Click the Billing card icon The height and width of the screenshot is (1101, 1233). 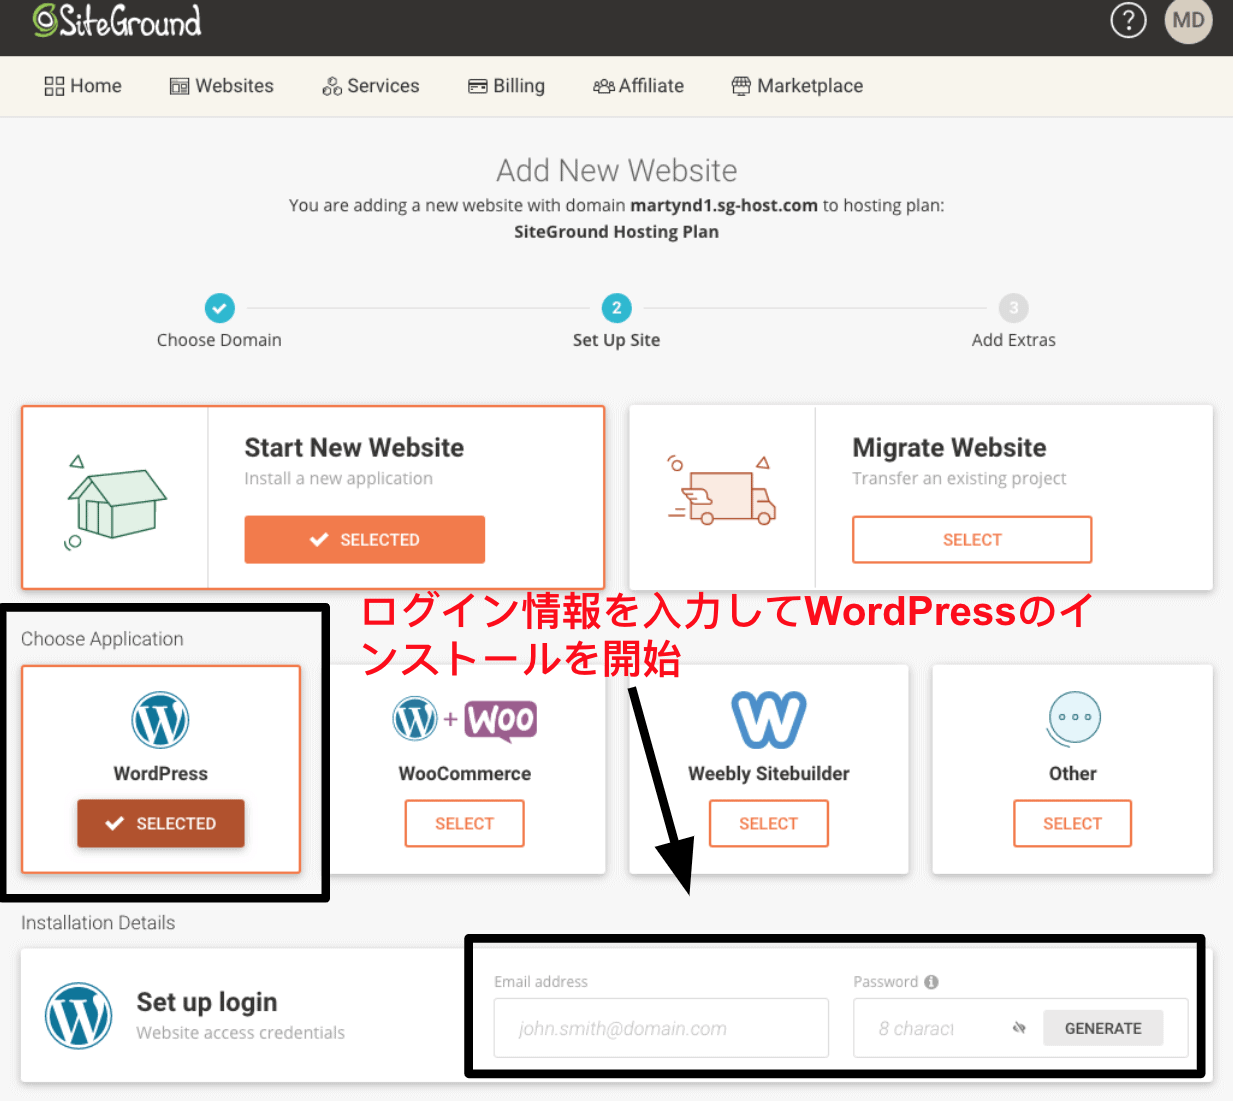[478, 86]
